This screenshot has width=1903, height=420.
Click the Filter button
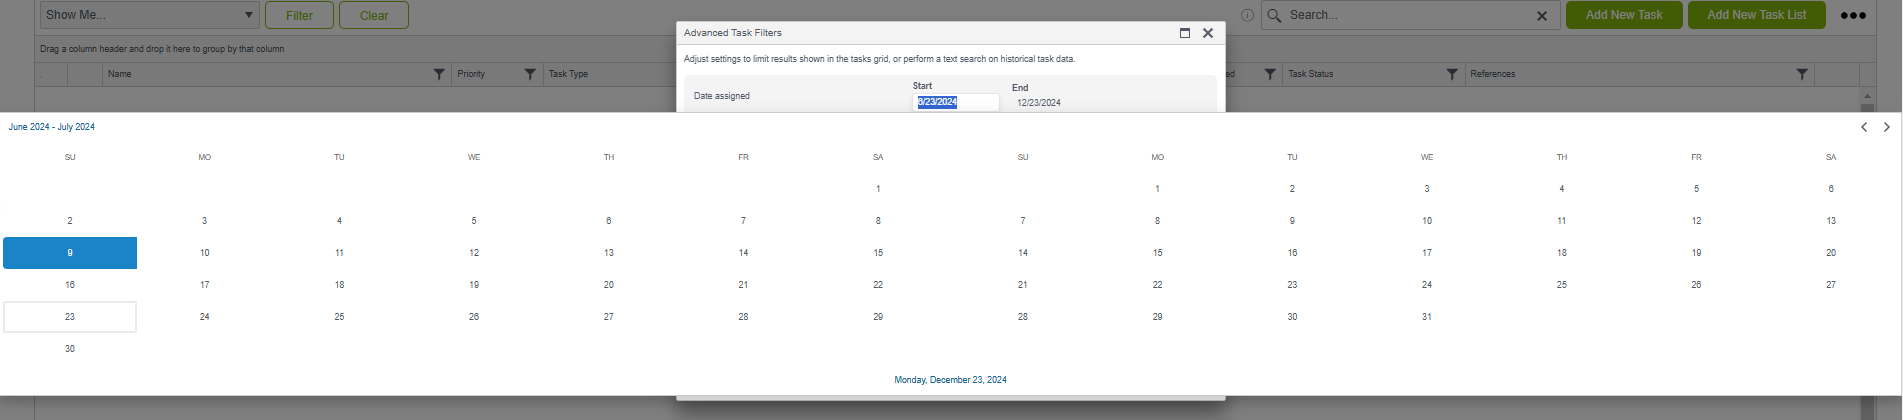pos(299,15)
